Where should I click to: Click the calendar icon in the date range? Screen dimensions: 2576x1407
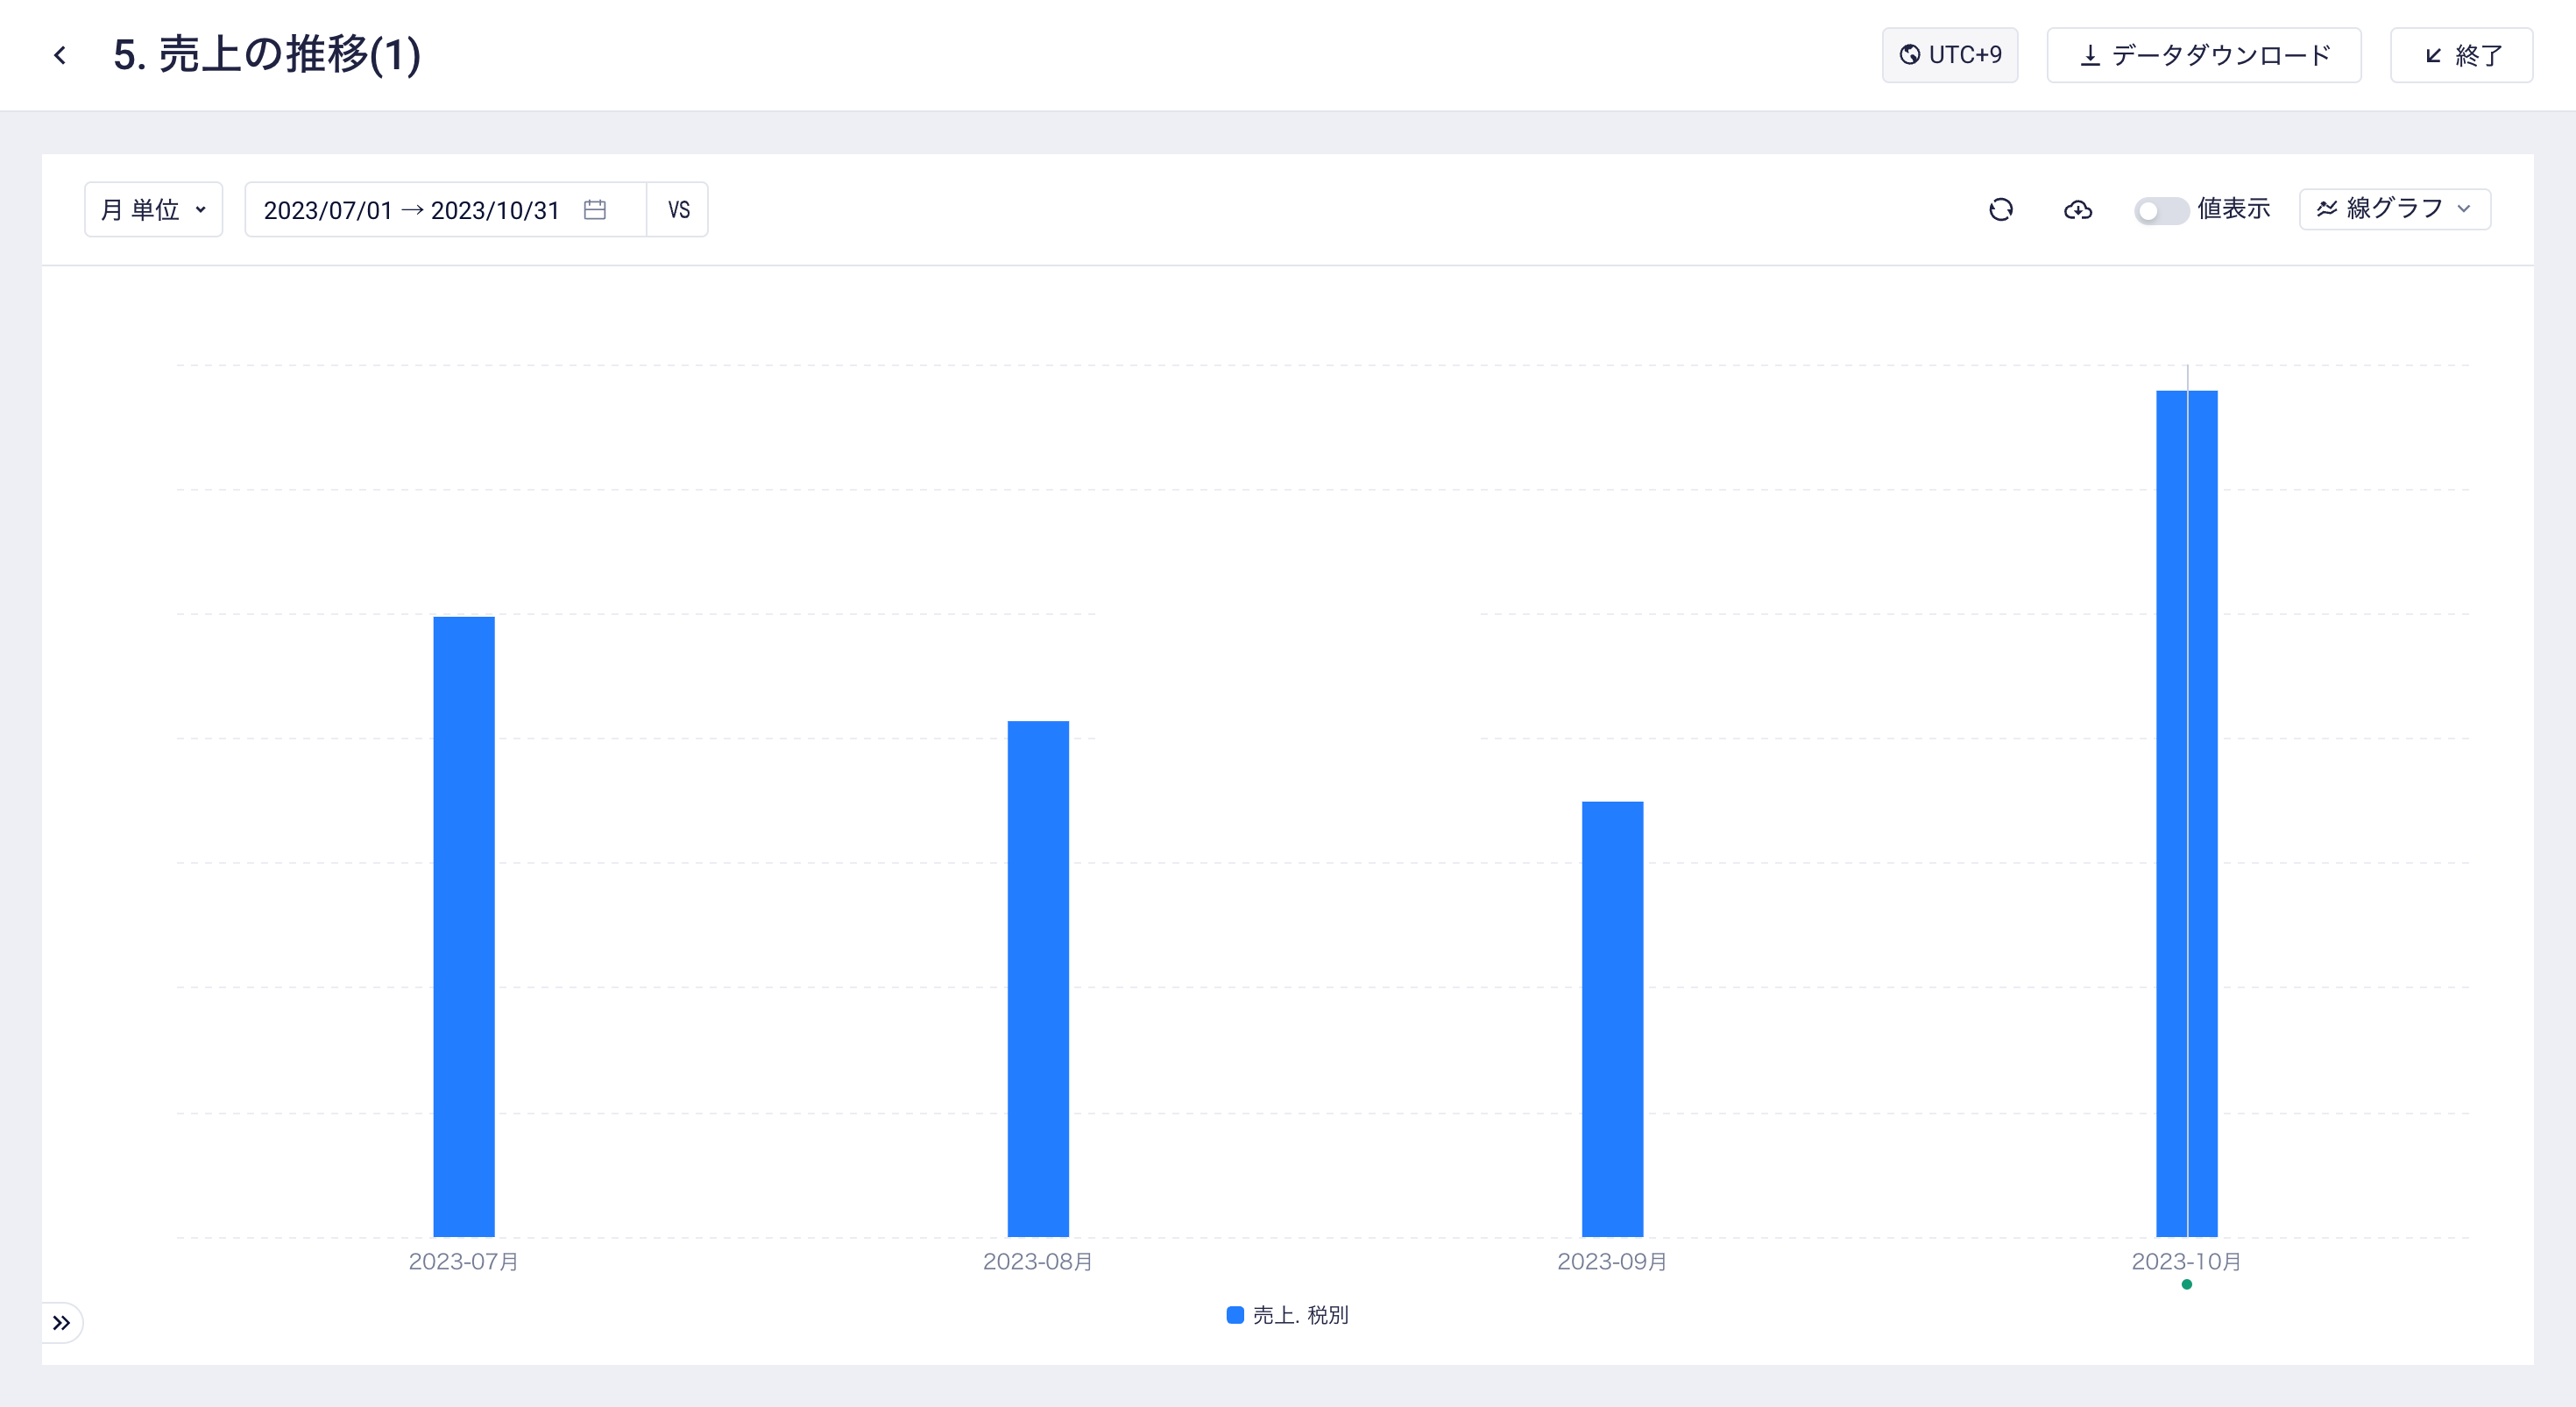595,209
